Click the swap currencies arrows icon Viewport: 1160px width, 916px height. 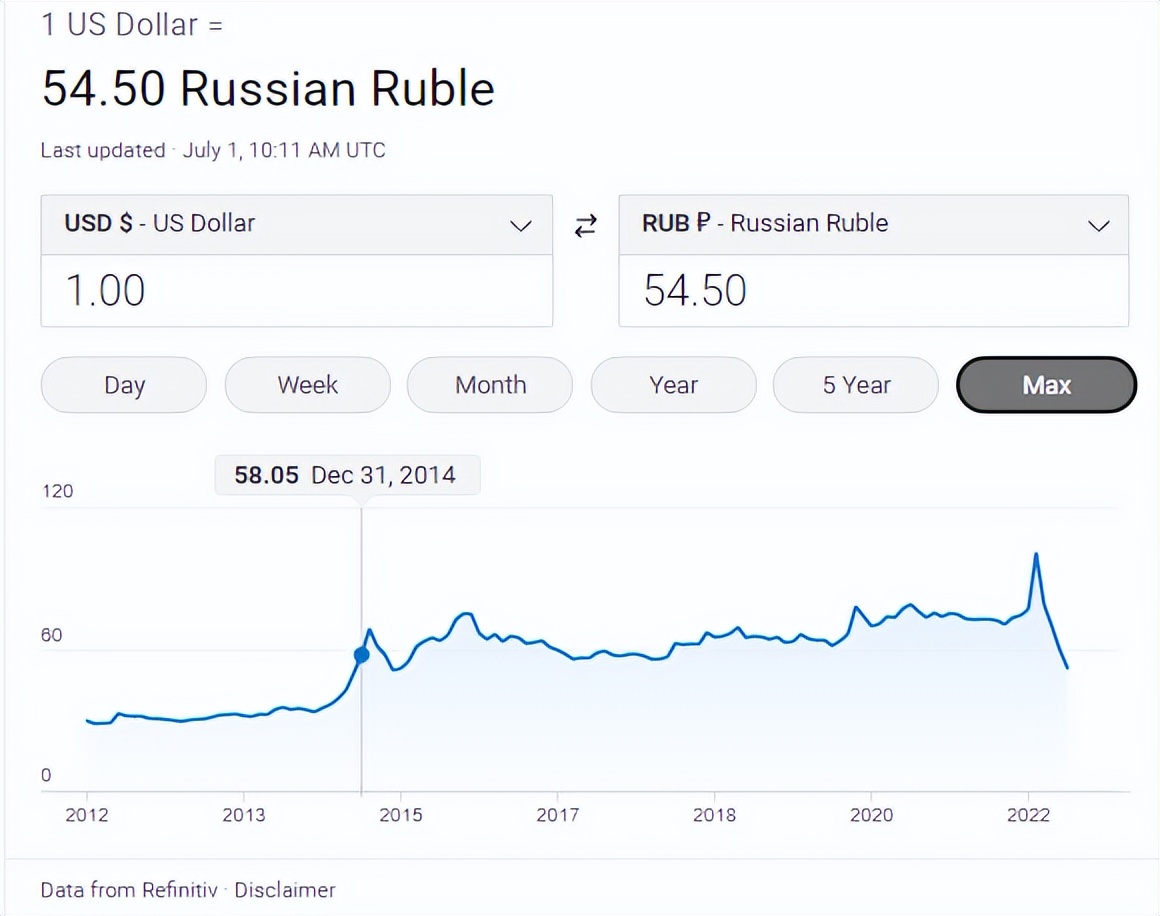(585, 226)
